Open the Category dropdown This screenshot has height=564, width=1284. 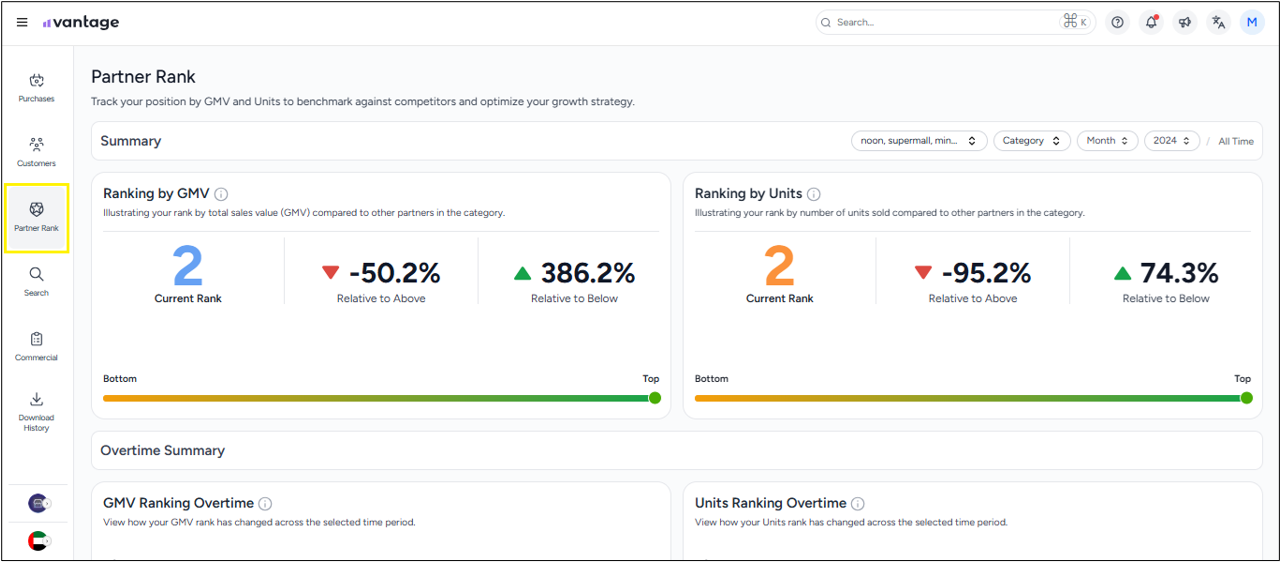click(1031, 142)
